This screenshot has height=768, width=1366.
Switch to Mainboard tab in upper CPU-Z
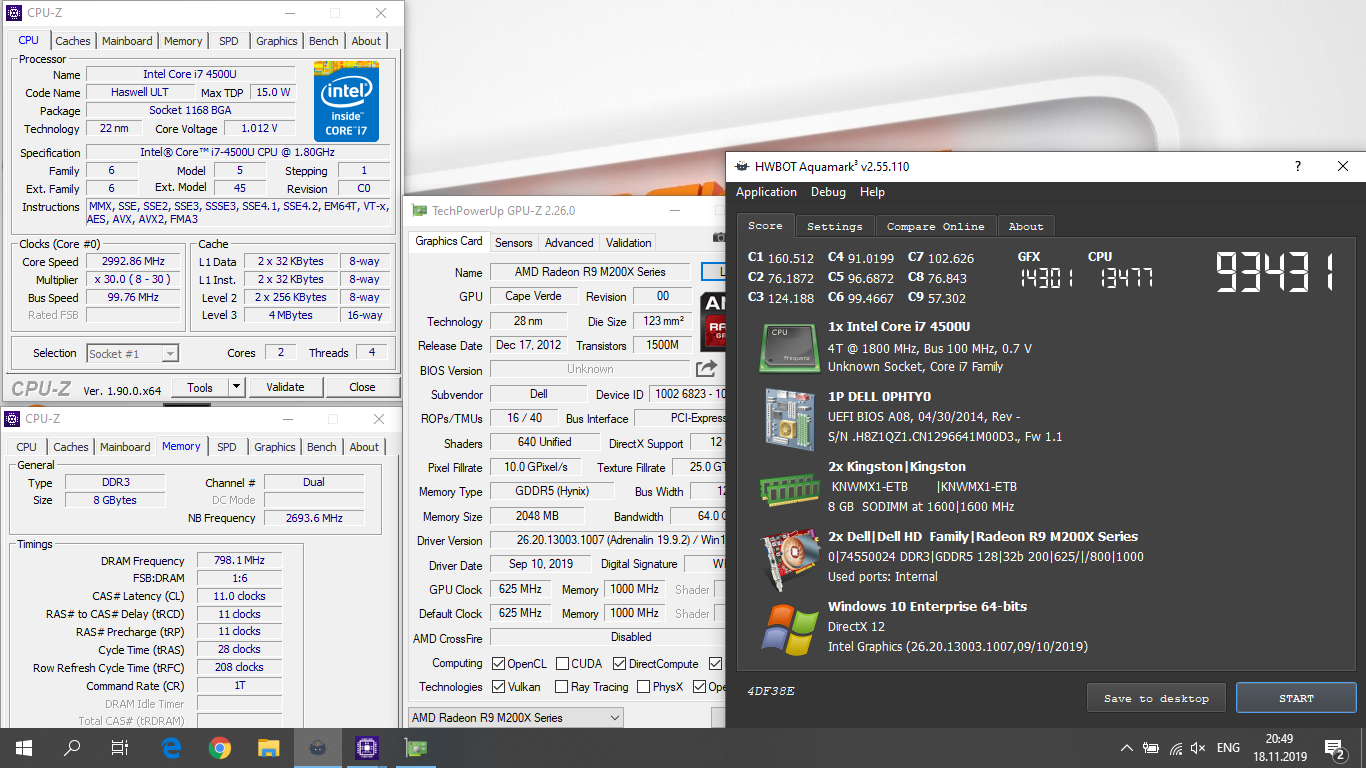[x=127, y=41]
